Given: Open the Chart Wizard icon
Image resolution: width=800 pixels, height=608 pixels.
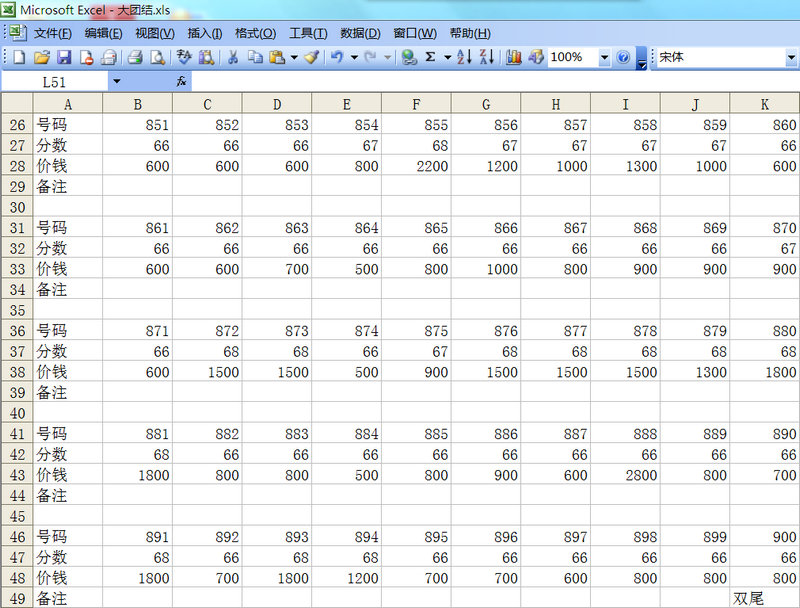Looking at the screenshot, I should click(514, 58).
